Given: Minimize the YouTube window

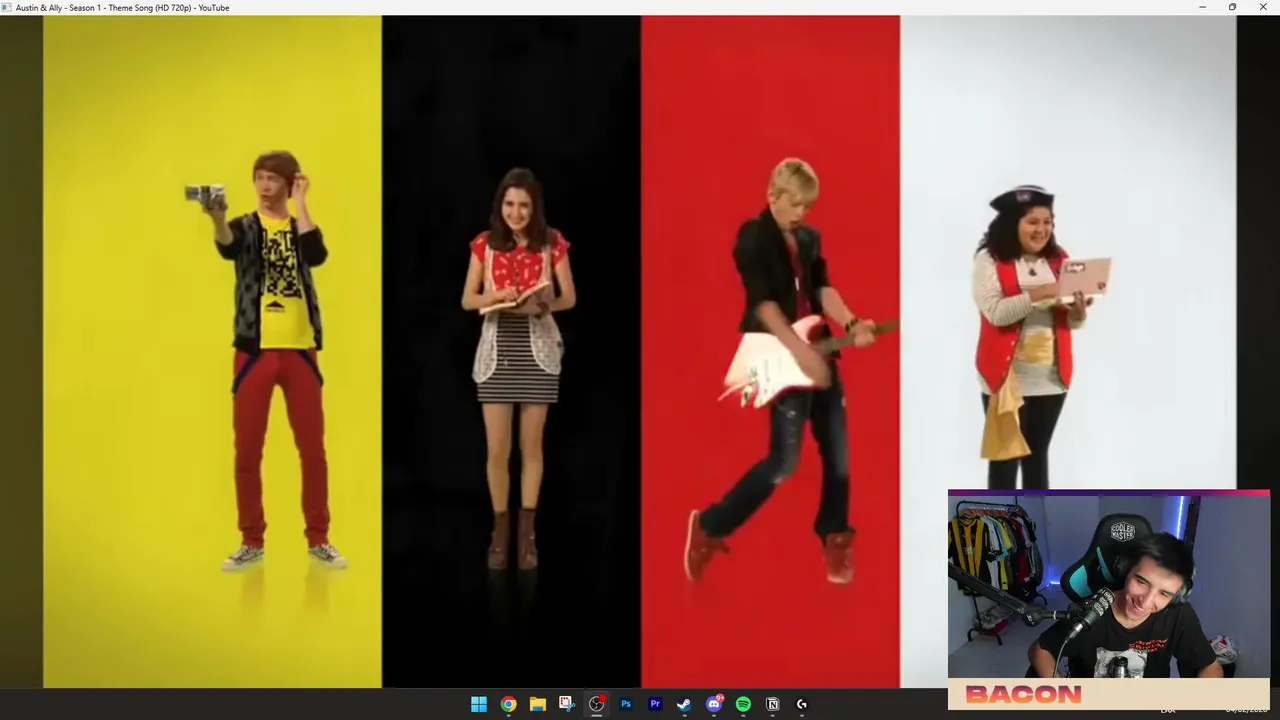Looking at the screenshot, I should (x=1203, y=7).
